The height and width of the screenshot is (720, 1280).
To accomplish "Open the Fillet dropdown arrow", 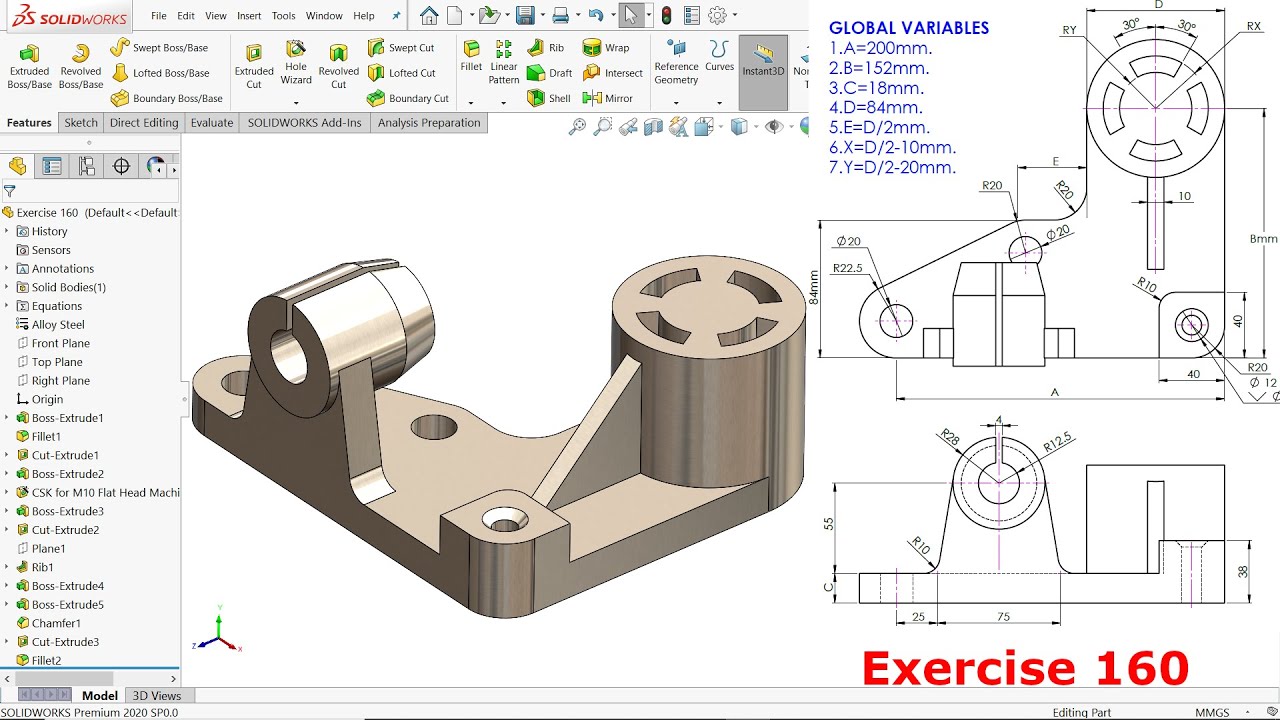I will click(x=471, y=101).
